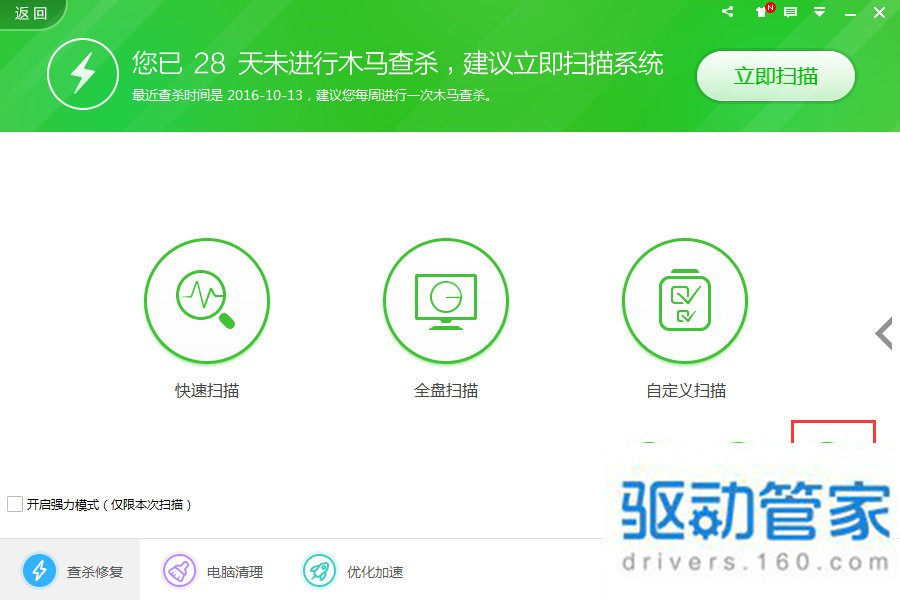Open the share icon in title bar
900x600 pixels.
pos(726,13)
